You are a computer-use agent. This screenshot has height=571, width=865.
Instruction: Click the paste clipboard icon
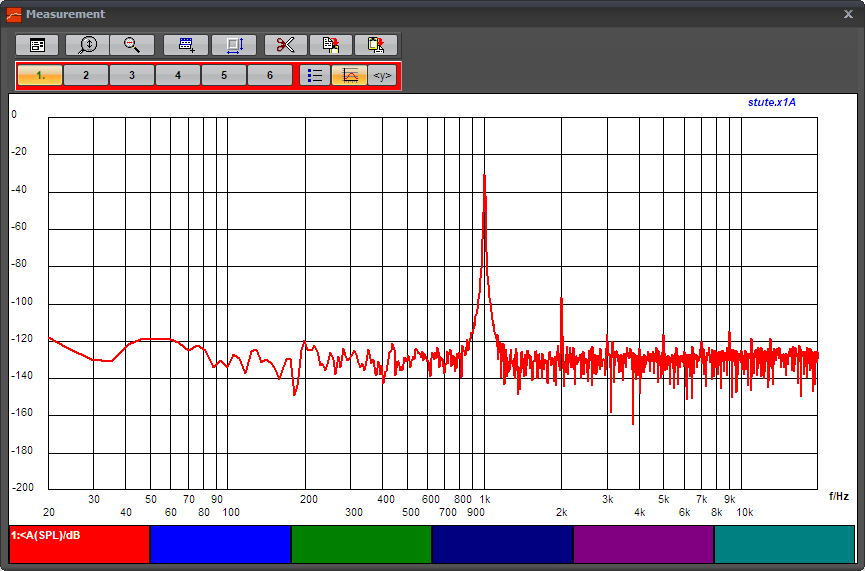point(376,45)
